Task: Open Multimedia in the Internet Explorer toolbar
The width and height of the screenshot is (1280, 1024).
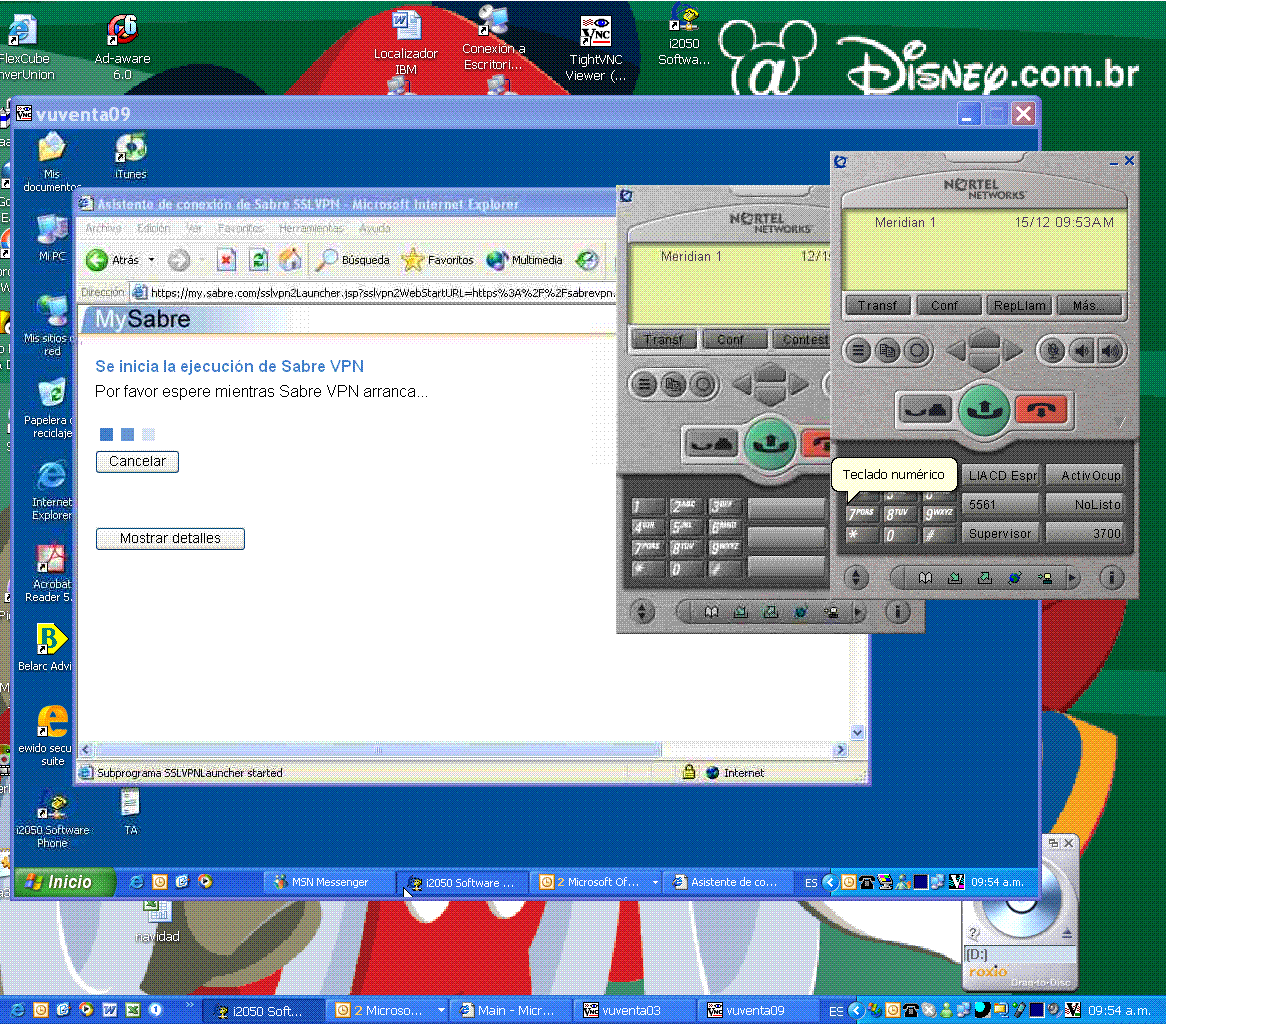Action: coord(524,260)
